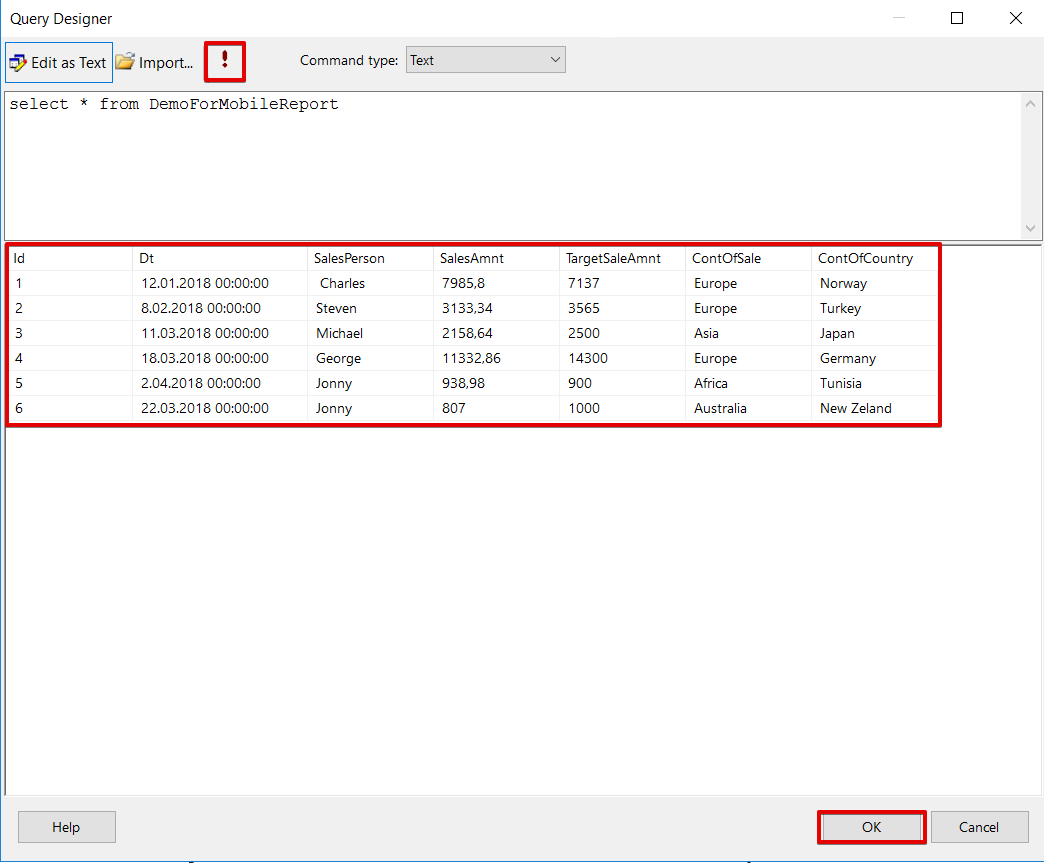
Task: Click the SalesPerson column header
Action: 349,258
